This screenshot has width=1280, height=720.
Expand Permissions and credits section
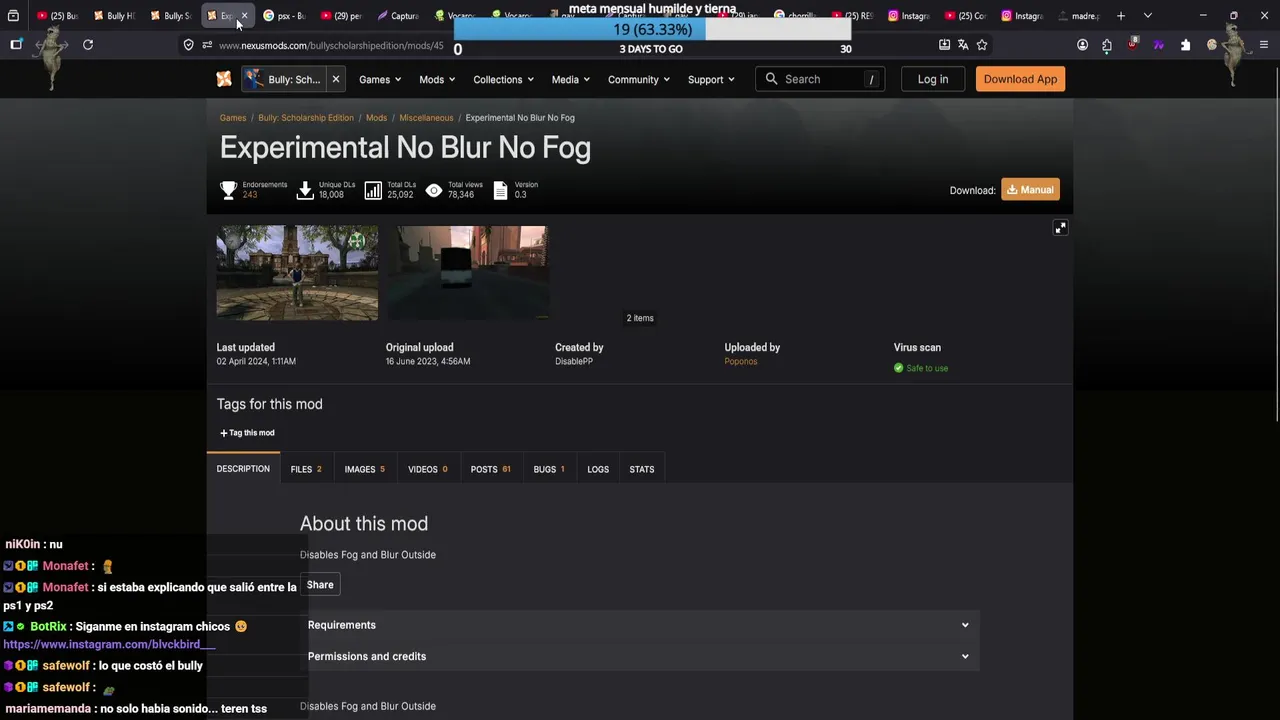(x=639, y=656)
